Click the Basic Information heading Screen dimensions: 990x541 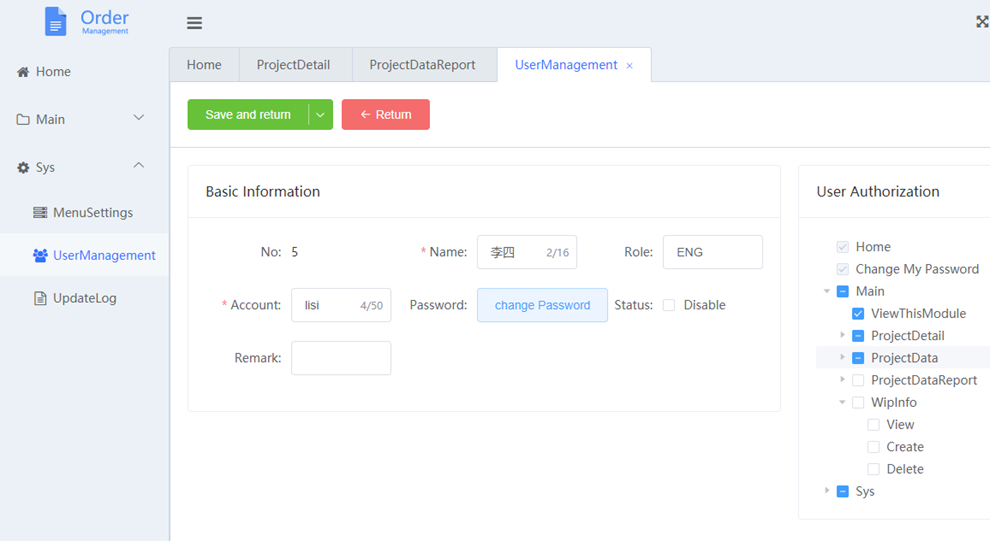263,192
